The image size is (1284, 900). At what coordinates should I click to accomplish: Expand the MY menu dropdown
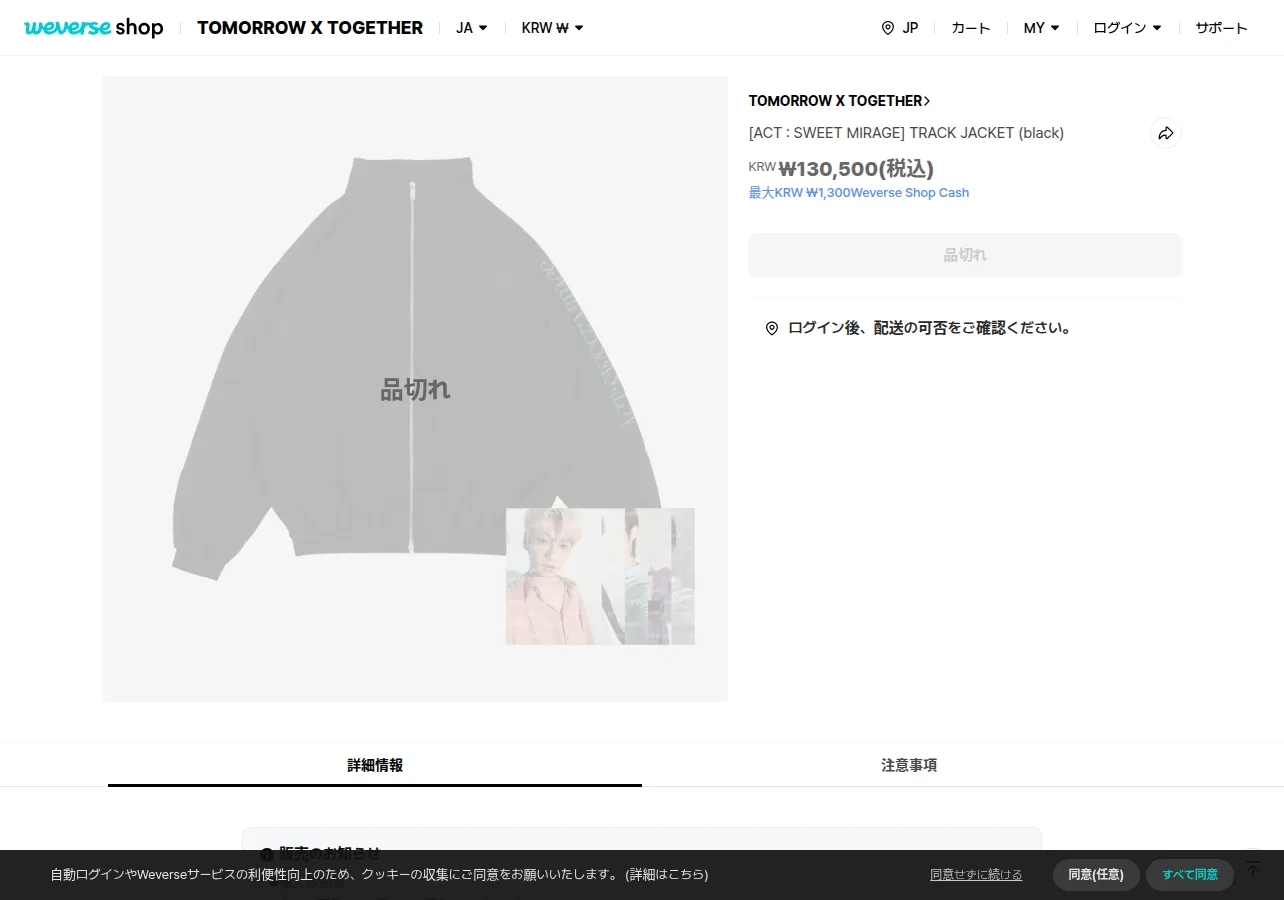(1041, 28)
